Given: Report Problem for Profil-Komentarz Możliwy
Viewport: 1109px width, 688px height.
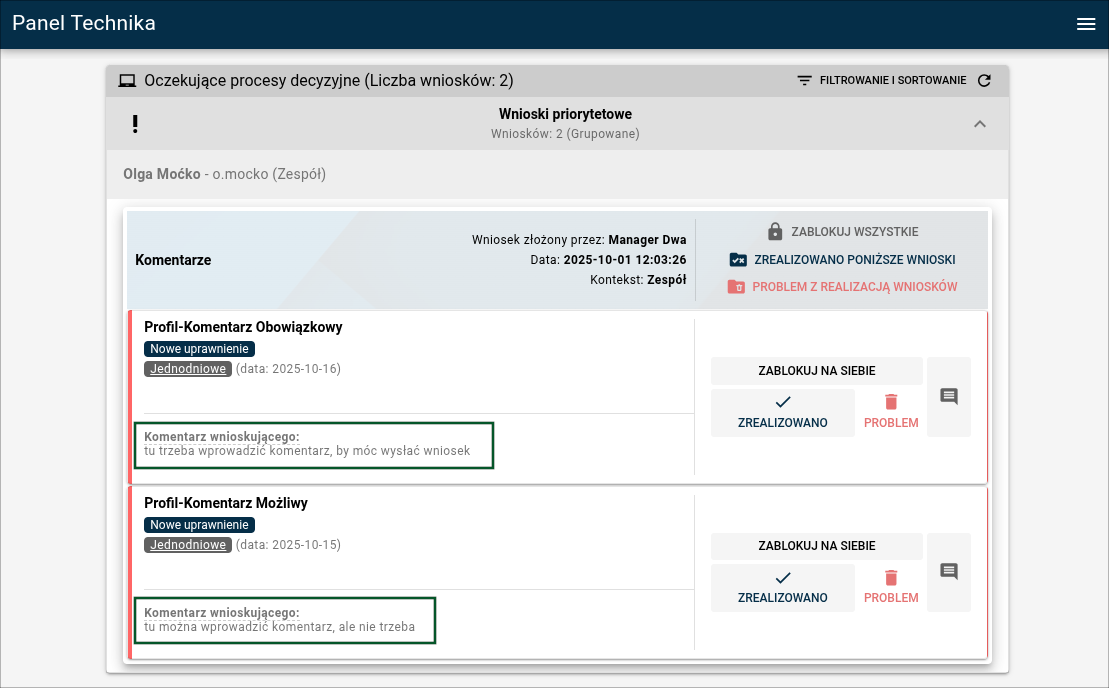Looking at the screenshot, I should tap(891, 588).
